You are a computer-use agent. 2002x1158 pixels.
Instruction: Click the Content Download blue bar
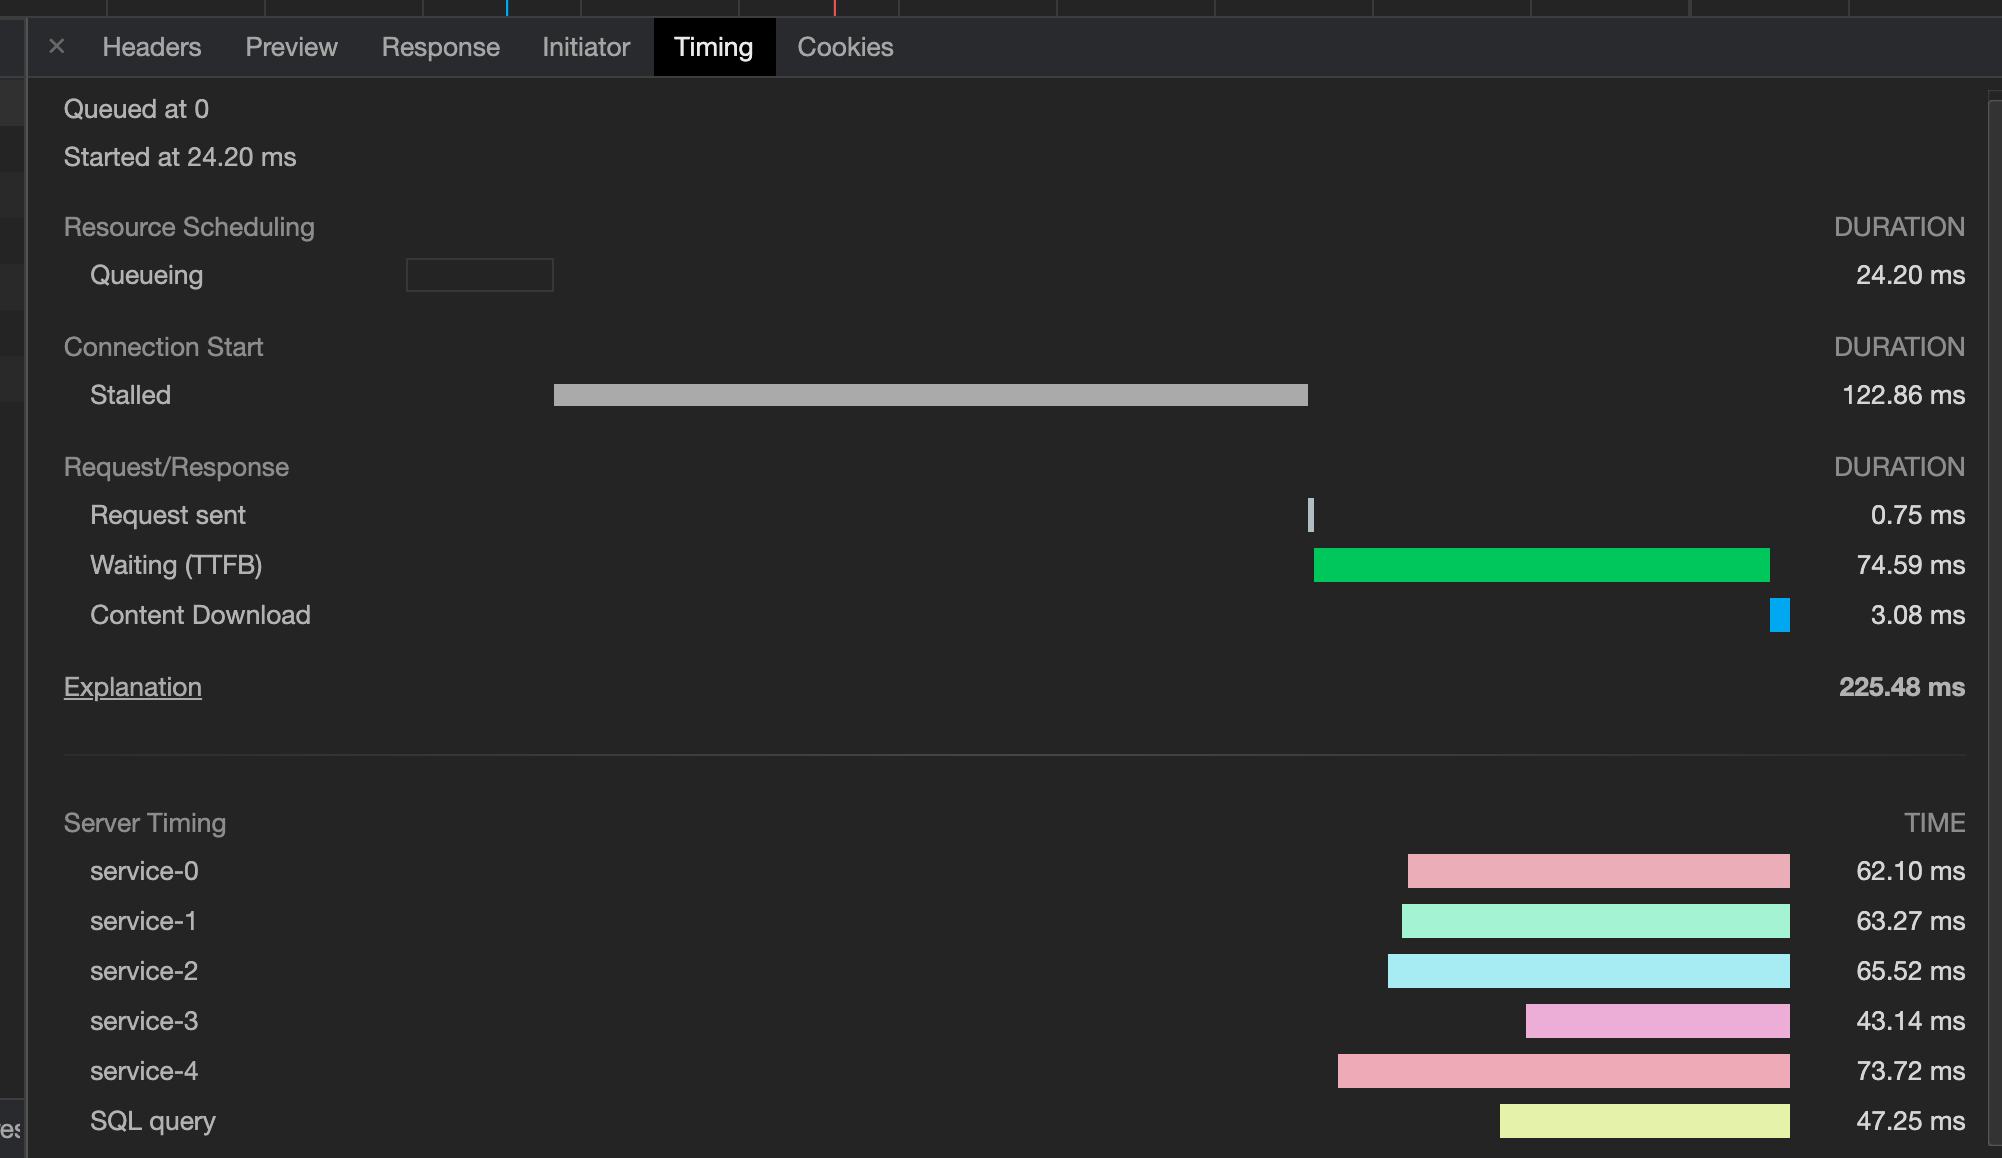1779,615
